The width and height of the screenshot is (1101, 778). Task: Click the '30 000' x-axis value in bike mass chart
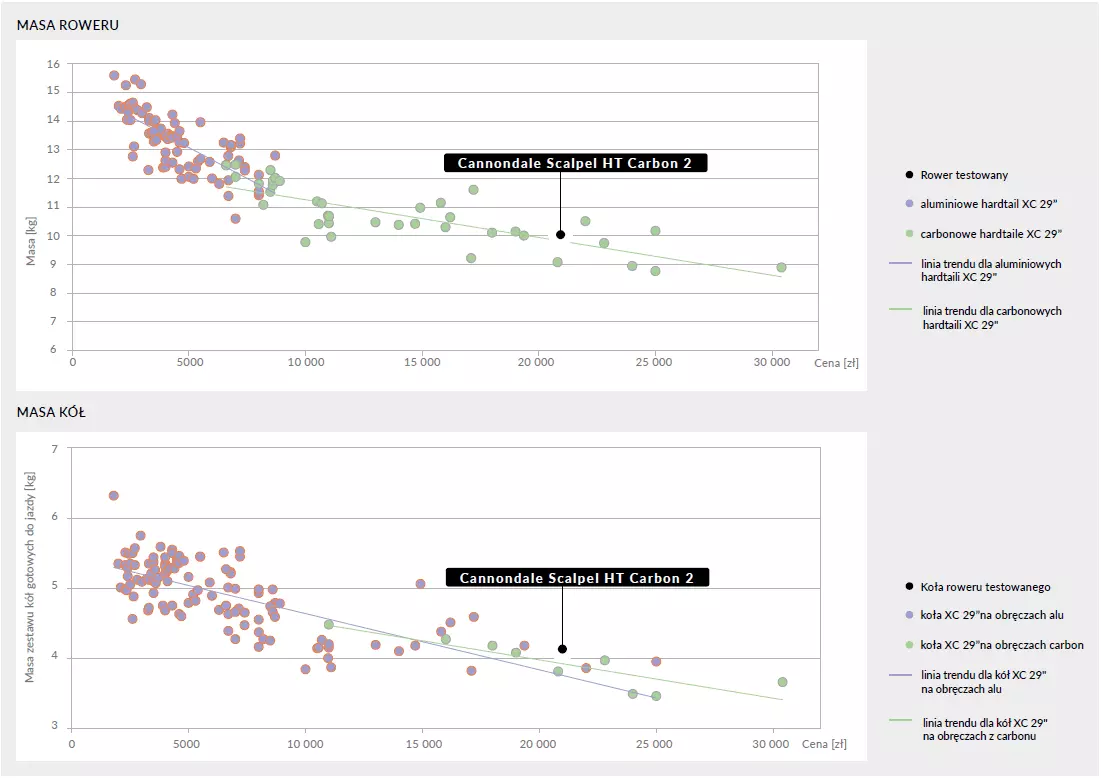[772, 362]
